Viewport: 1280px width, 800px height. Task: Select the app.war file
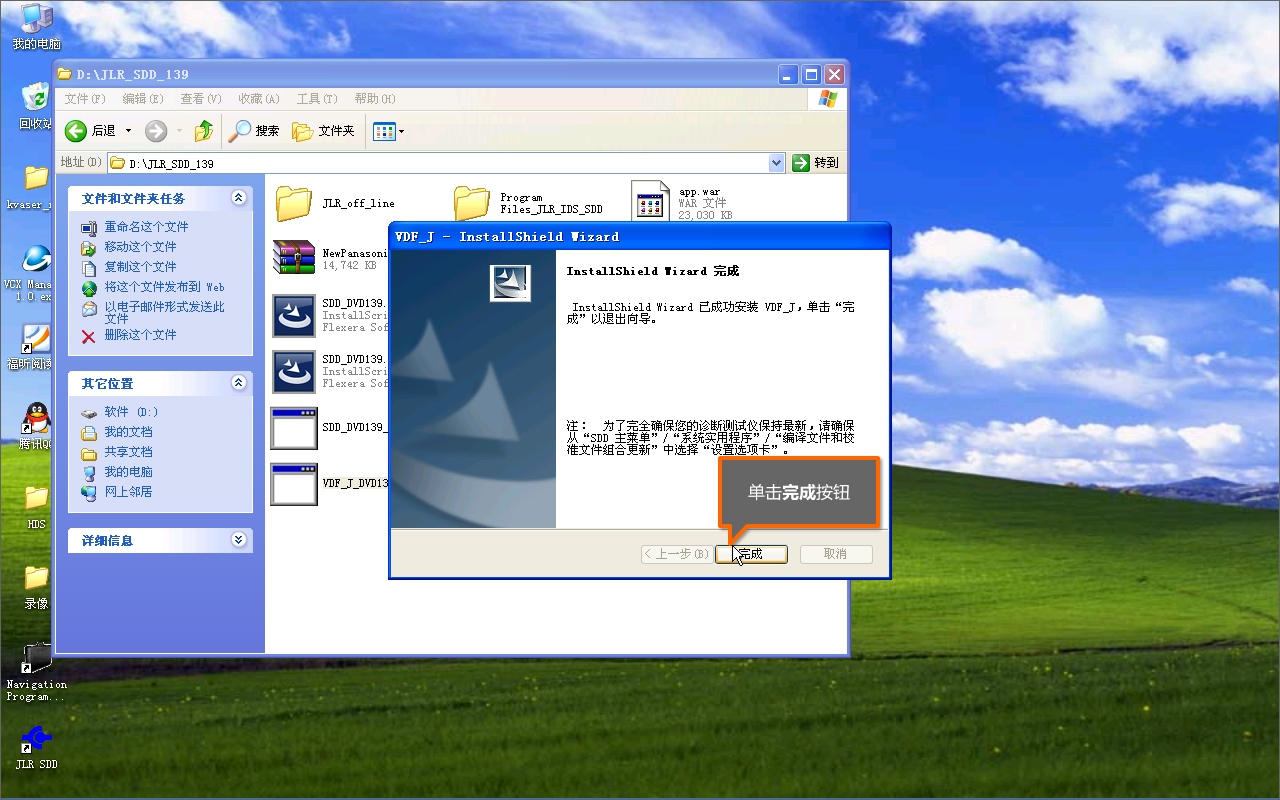tap(682, 203)
